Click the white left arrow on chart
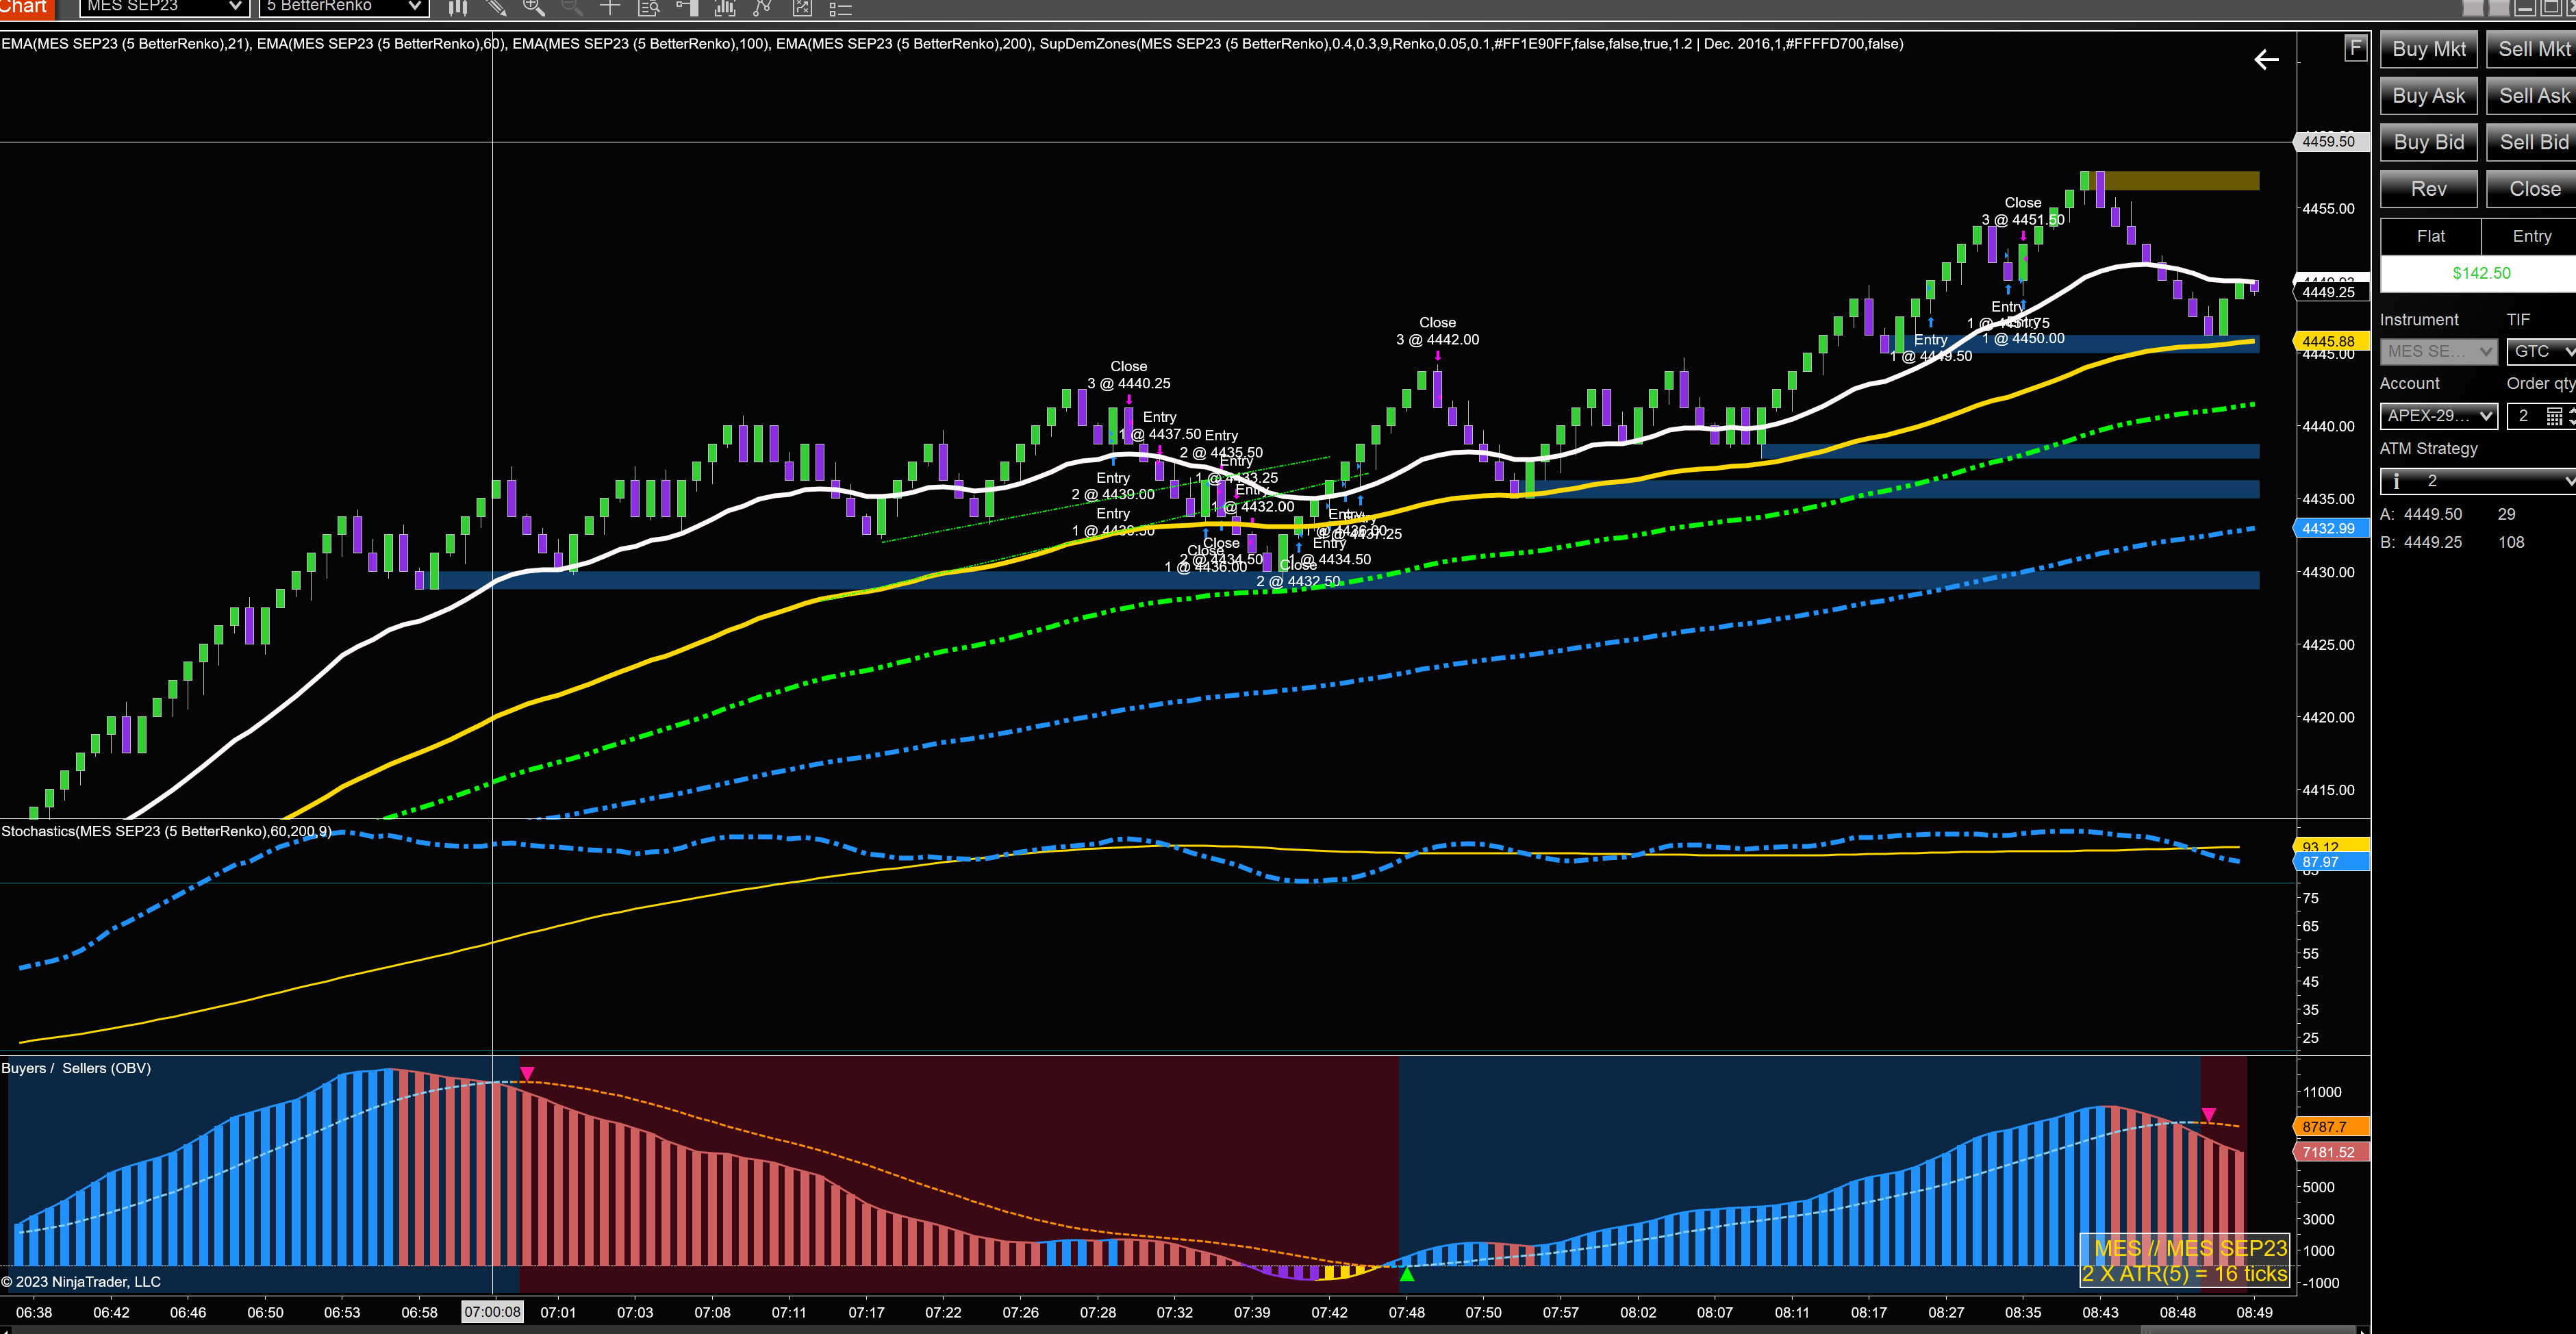 point(2266,60)
